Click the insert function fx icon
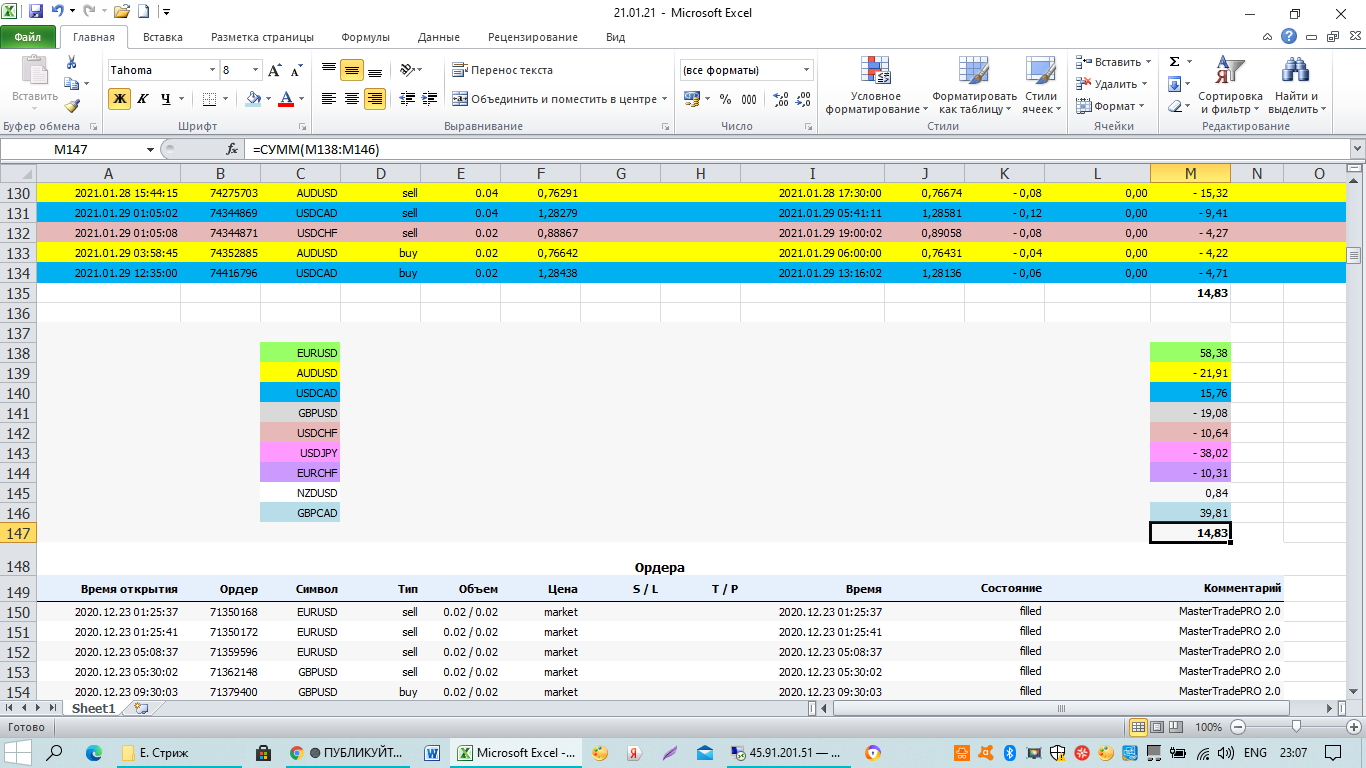The height and width of the screenshot is (768, 1366). point(232,149)
